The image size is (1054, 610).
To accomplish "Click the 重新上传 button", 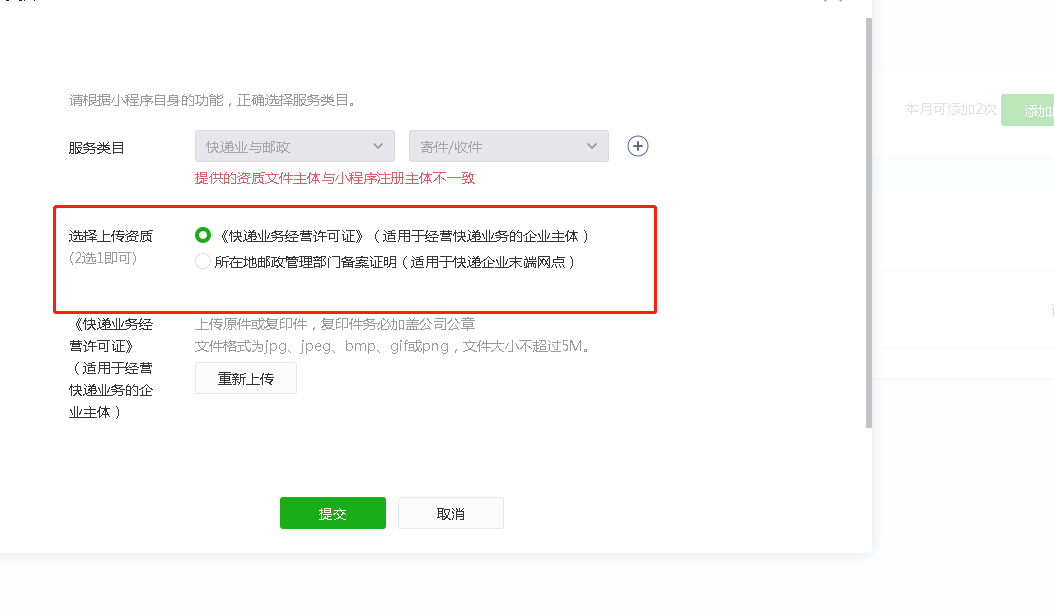I will [x=245, y=378].
